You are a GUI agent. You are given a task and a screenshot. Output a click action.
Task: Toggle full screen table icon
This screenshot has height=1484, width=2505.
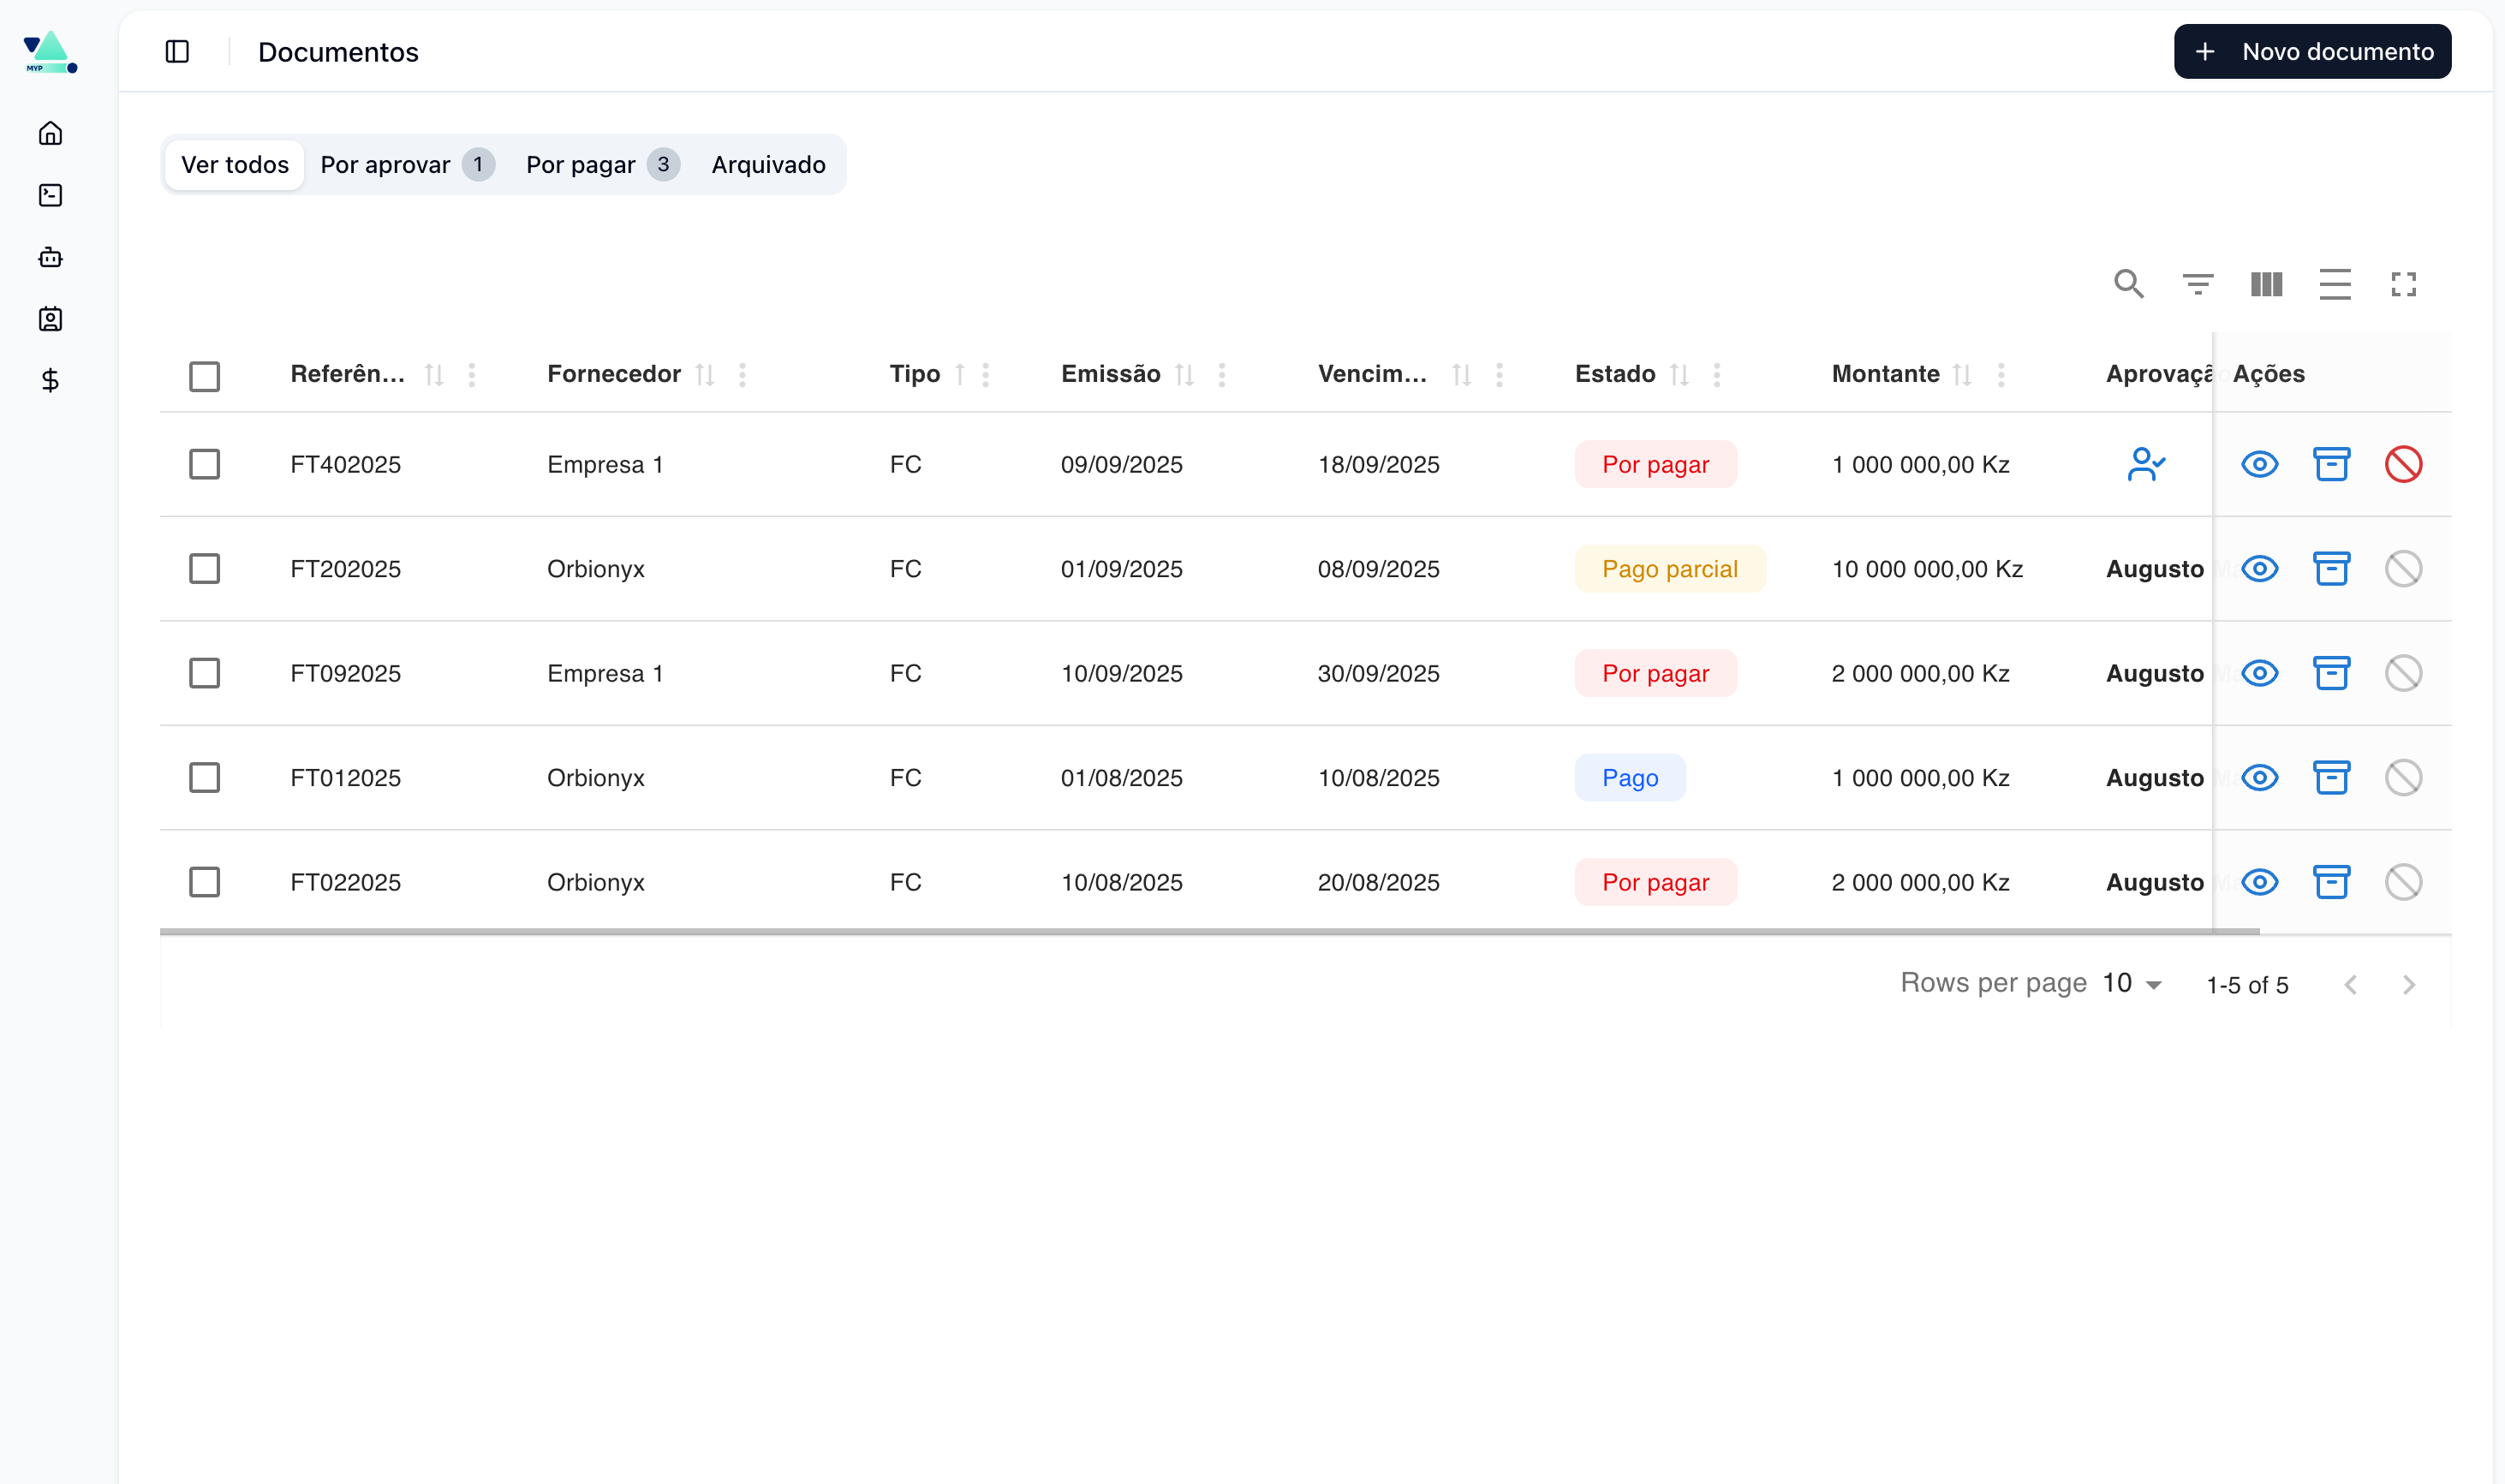2403,285
